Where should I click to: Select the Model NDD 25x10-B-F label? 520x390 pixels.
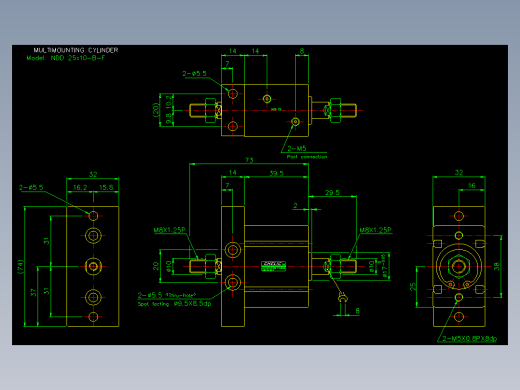tap(66, 58)
